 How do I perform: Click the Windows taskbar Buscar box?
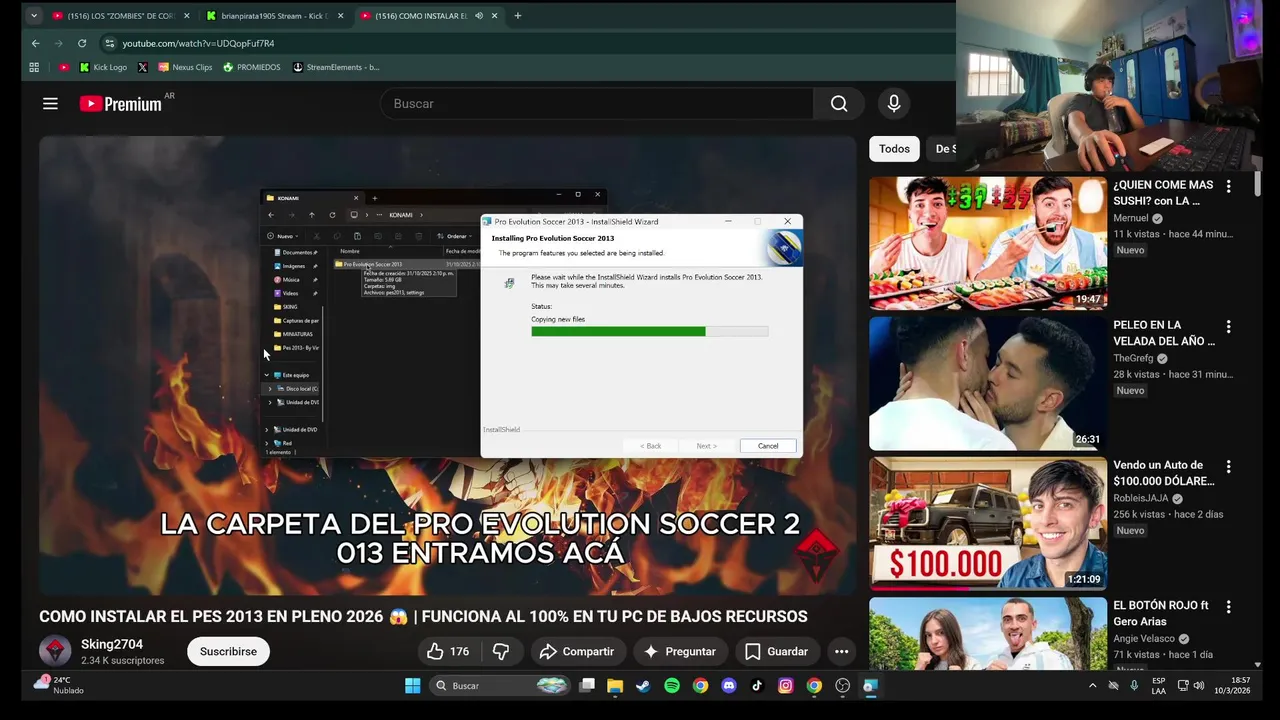[500, 686]
